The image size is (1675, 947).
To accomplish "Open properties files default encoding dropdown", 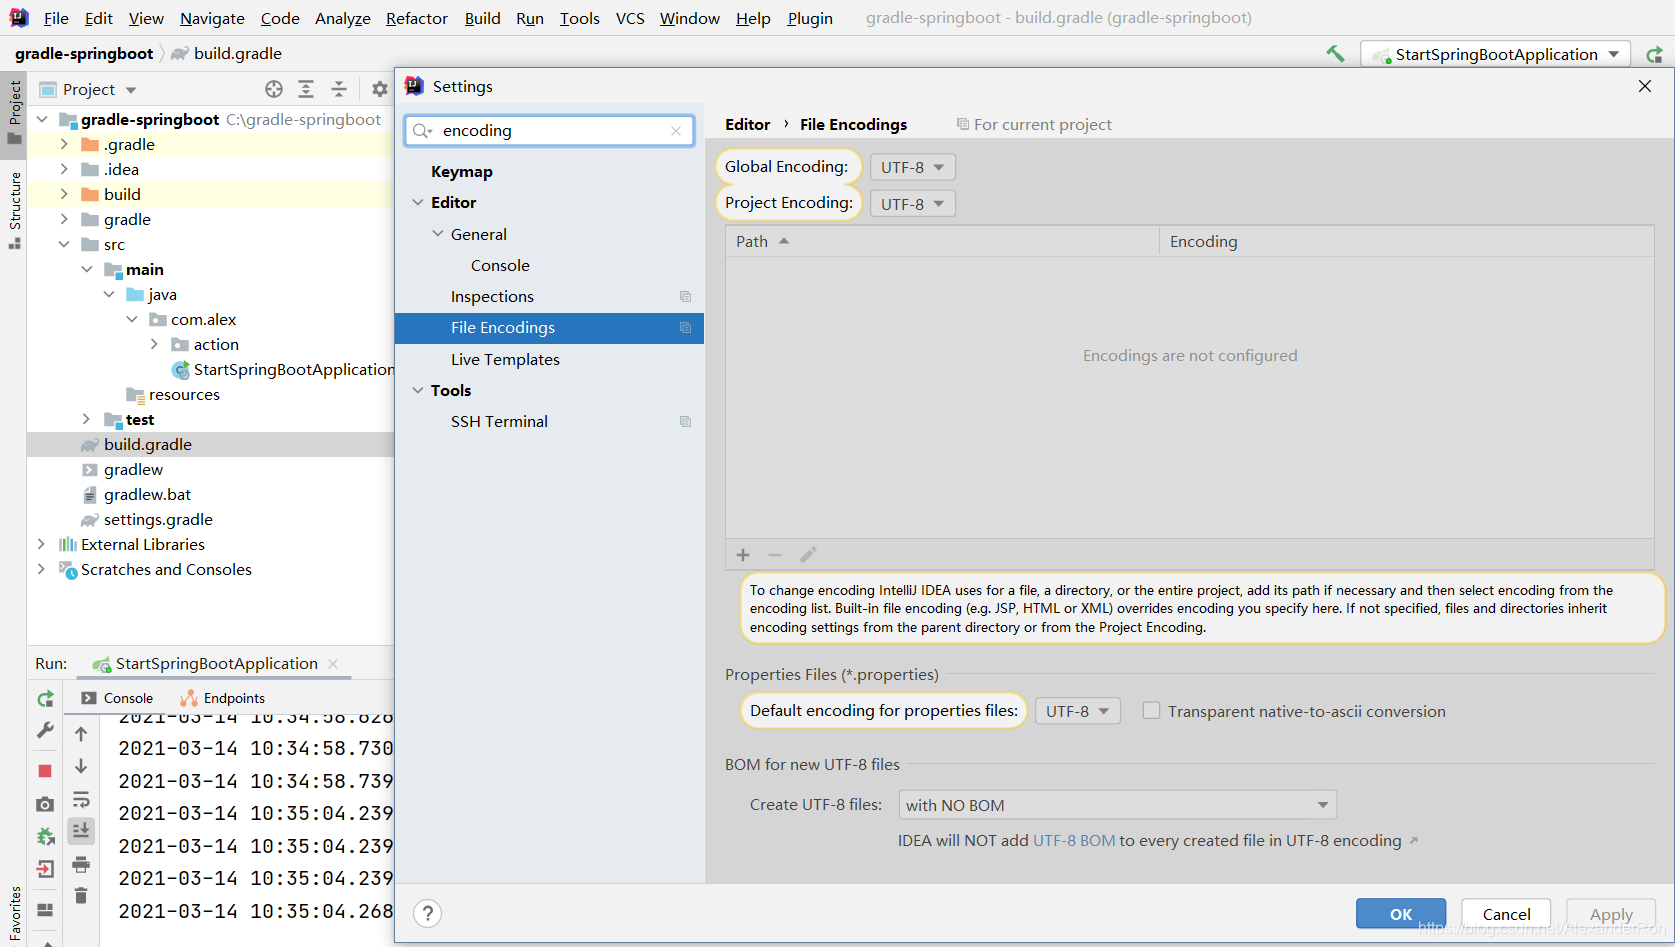I will (1077, 711).
